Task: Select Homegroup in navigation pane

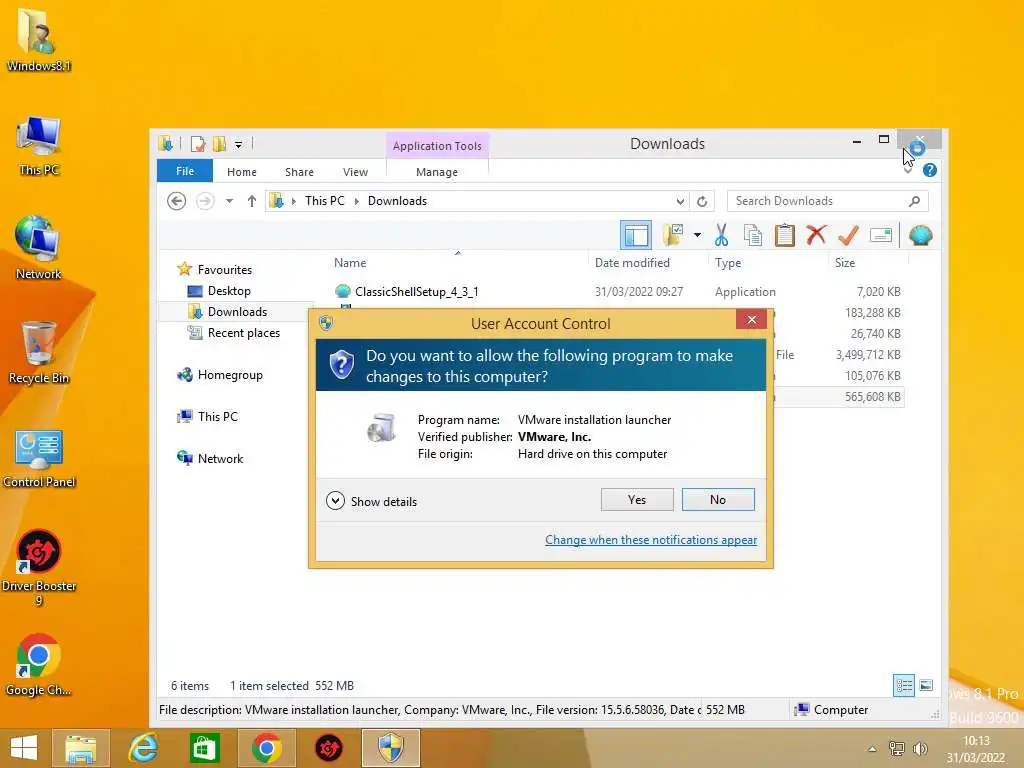Action: point(230,375)
